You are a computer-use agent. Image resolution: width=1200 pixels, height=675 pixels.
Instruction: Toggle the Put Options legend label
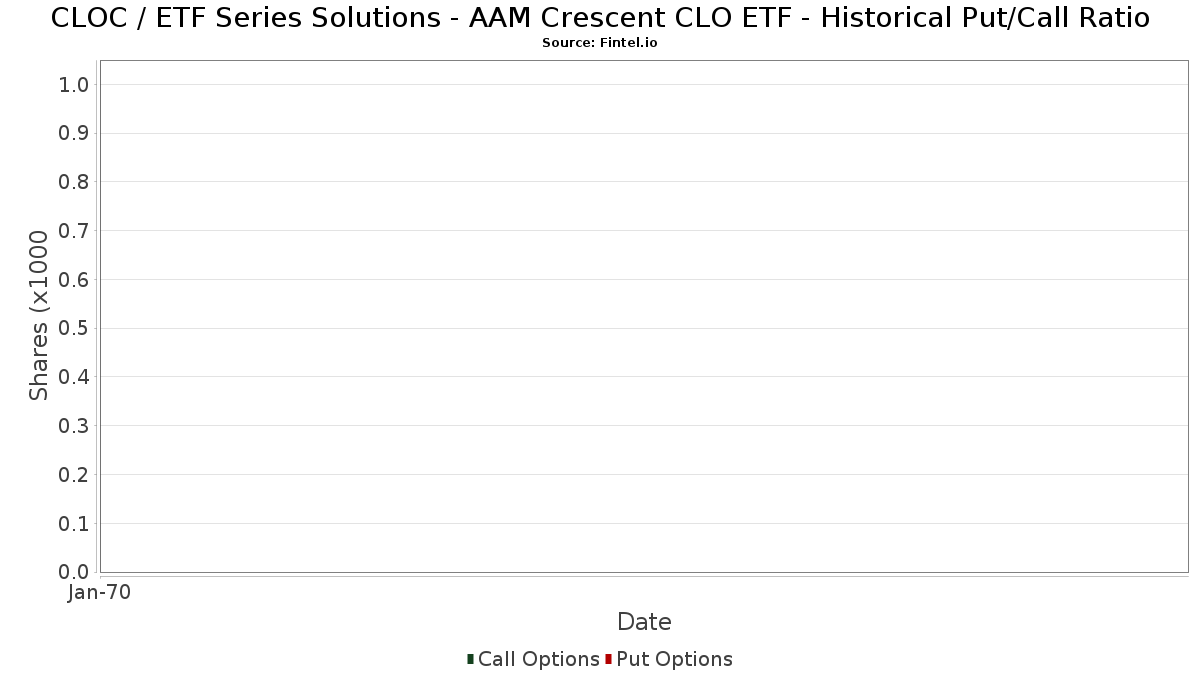click(674, 659)
